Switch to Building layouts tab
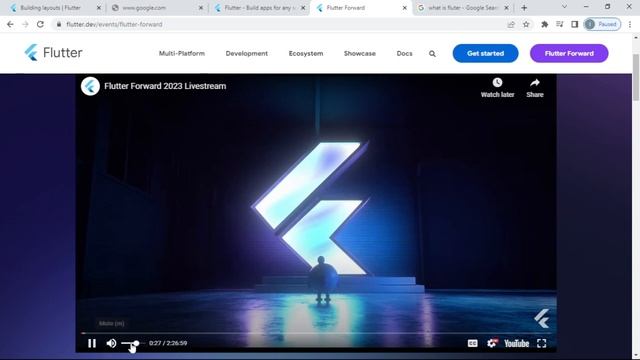 [x=50, y=8]
